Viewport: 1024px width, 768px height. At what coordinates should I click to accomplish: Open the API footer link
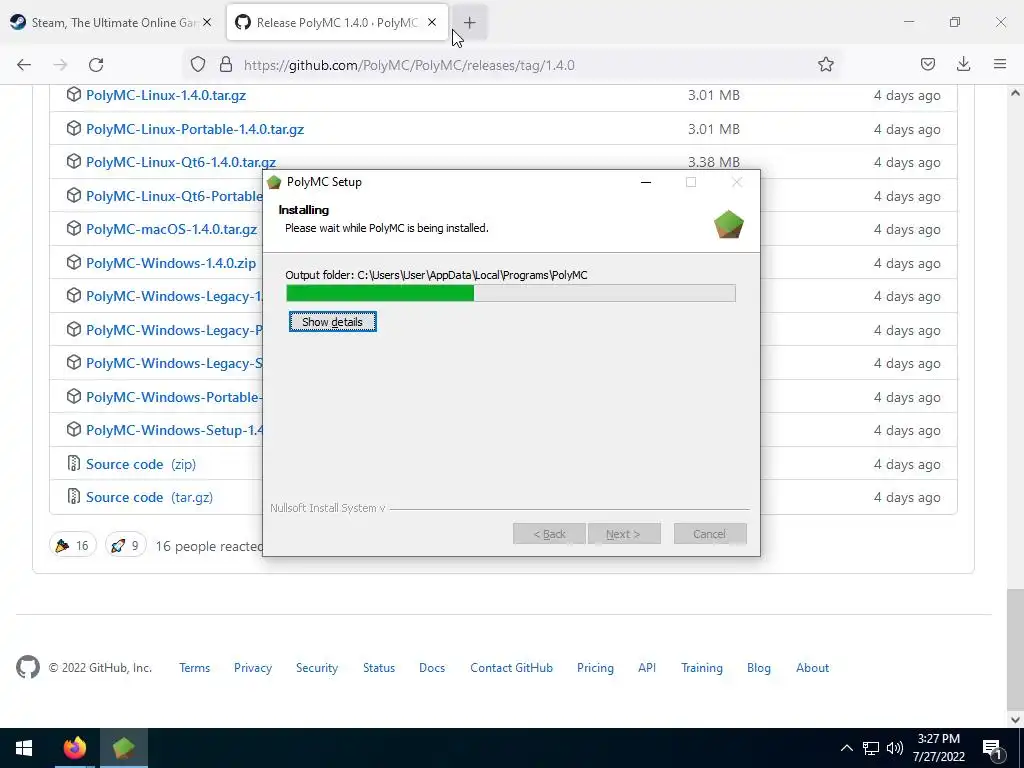pyautogui.click(x=647, y=668)
